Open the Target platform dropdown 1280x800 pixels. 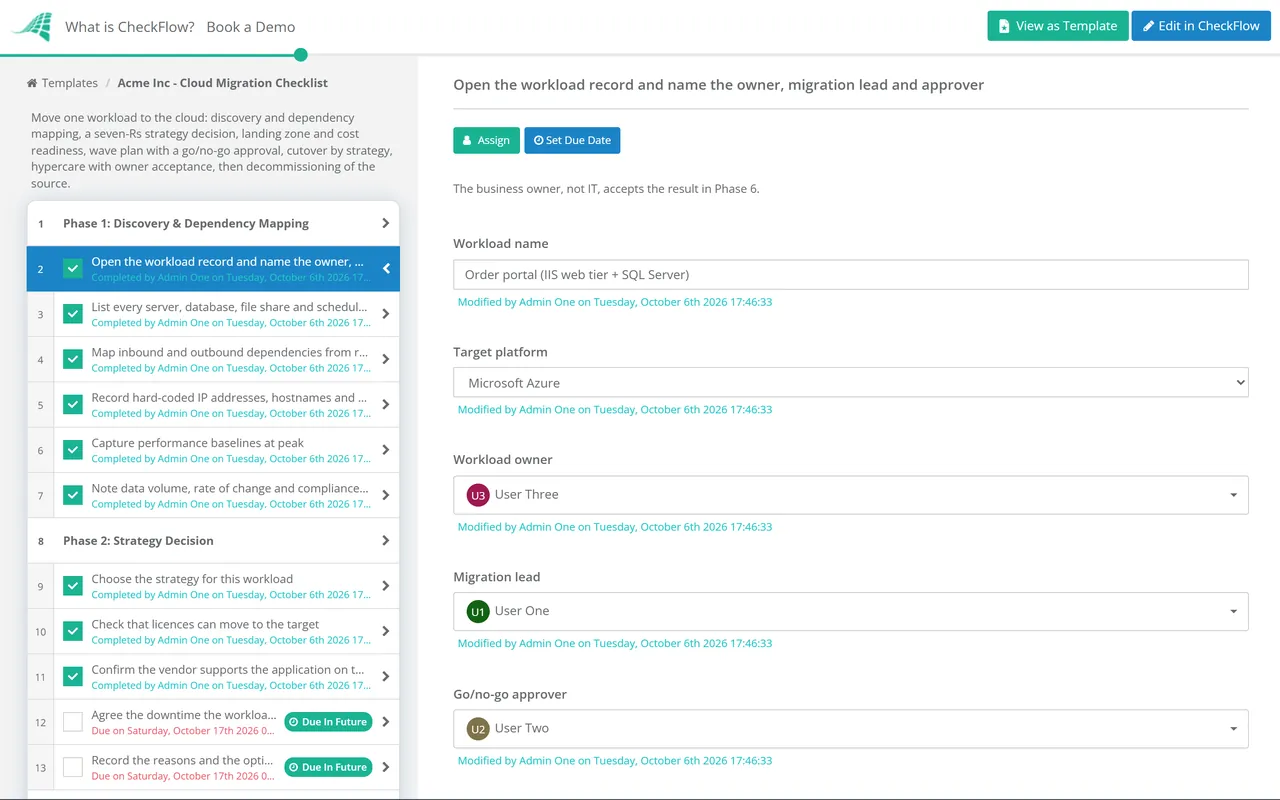(851, 382)
